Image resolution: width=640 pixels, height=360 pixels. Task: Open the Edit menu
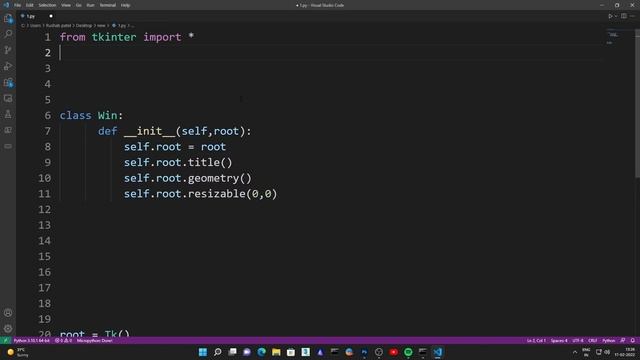click(x=30, y=5)
